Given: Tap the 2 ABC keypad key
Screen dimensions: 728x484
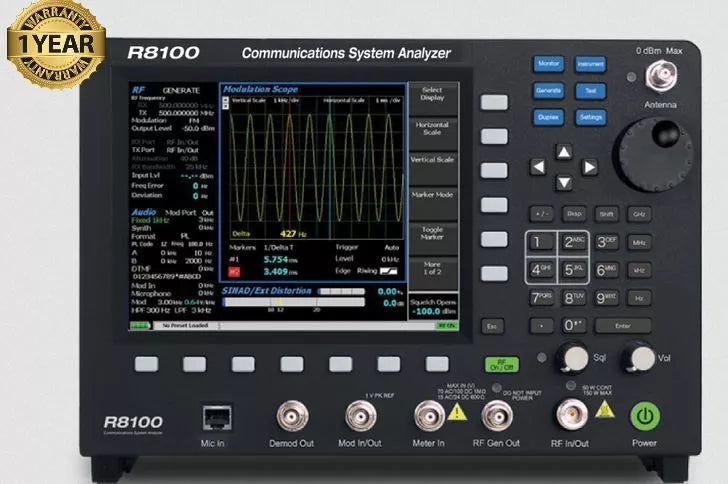Looking at the screenshot, I should (x=574, y=242).
